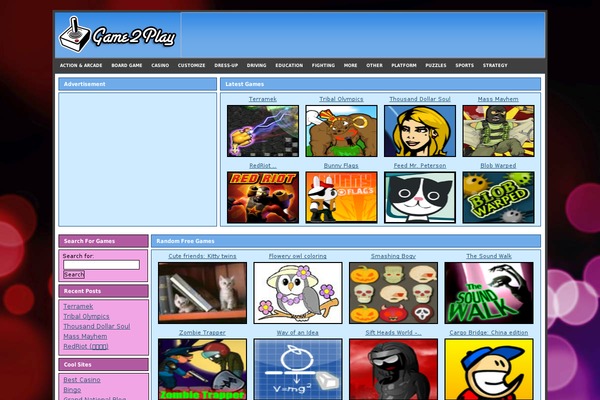Go to the Fighting category
600x400 pixels.
(x=323, y=65)
